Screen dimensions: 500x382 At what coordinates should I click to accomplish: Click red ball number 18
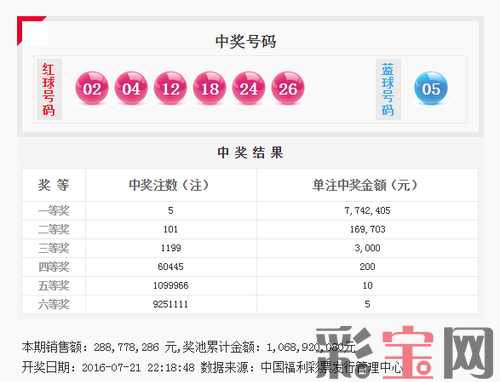[210, 88]
